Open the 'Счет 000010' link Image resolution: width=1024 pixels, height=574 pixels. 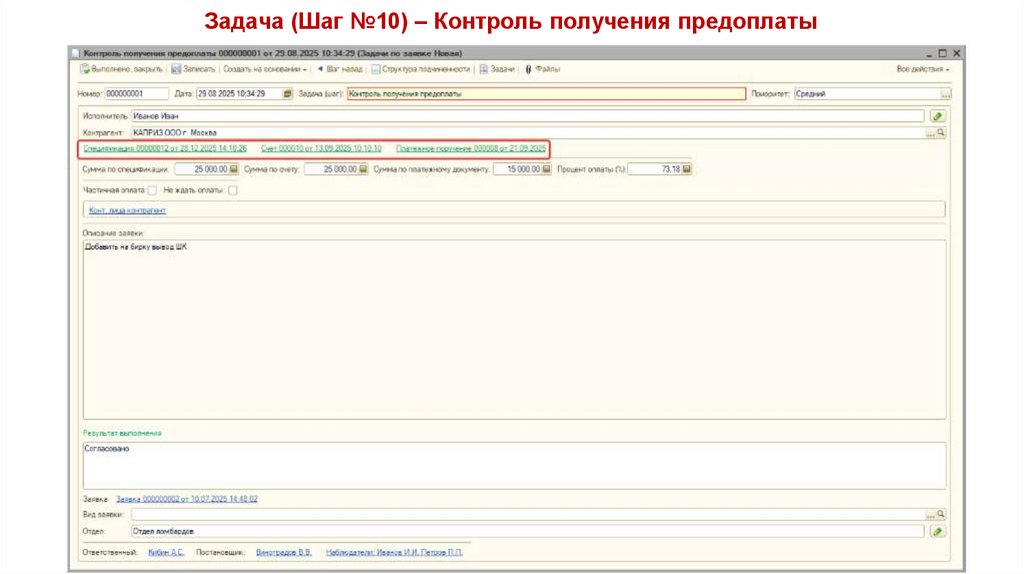(321, 149)
